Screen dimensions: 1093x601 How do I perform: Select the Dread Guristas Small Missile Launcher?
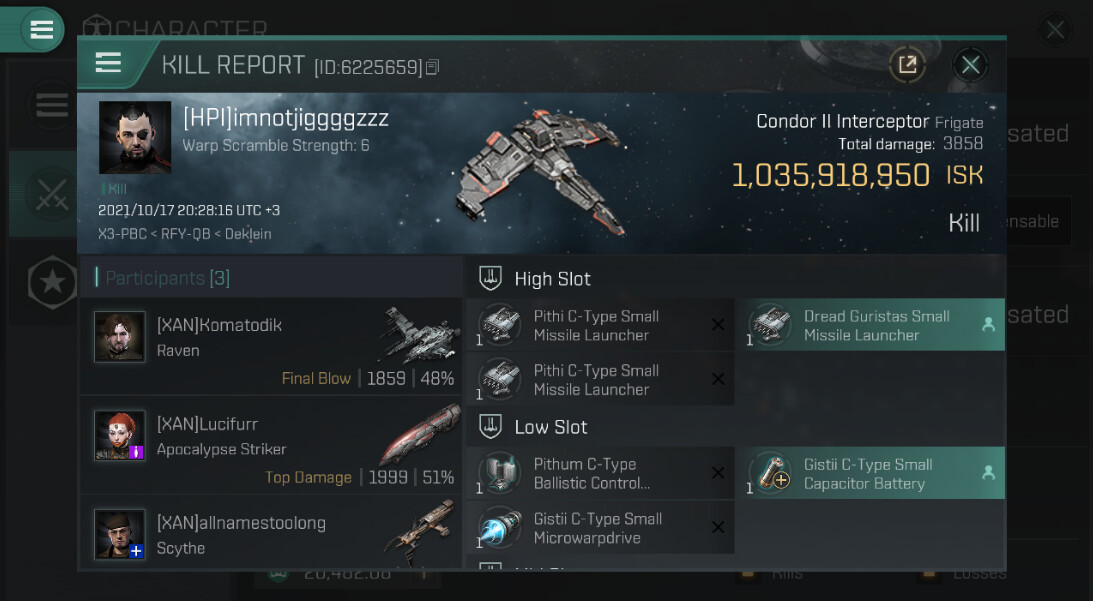[871, 325]
